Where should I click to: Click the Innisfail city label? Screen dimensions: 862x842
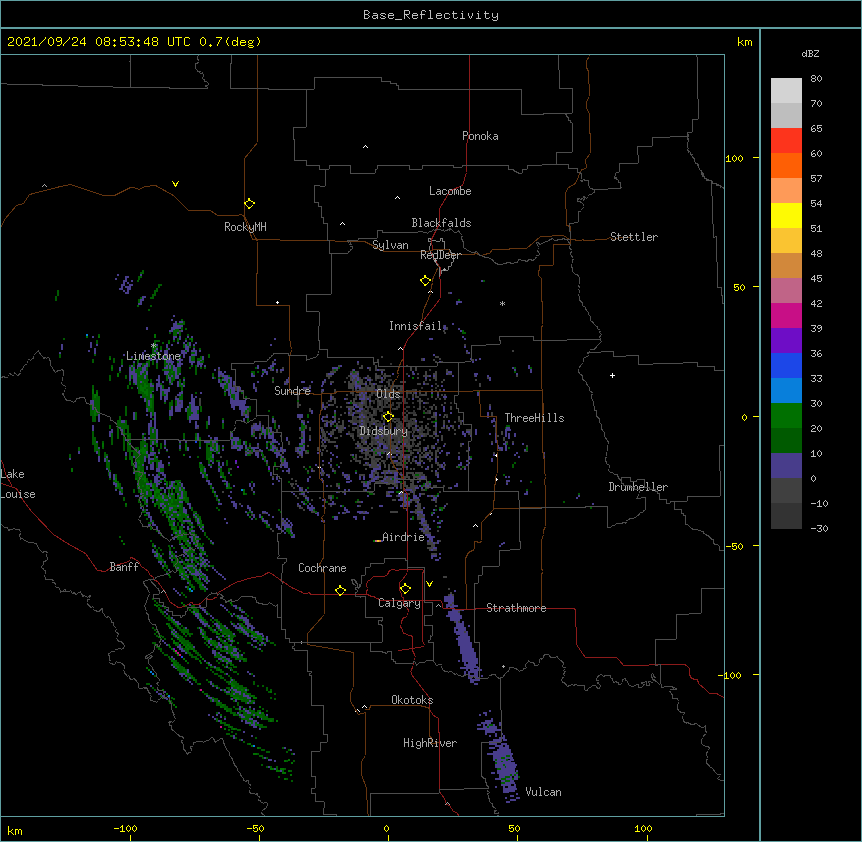pos(416,326)
